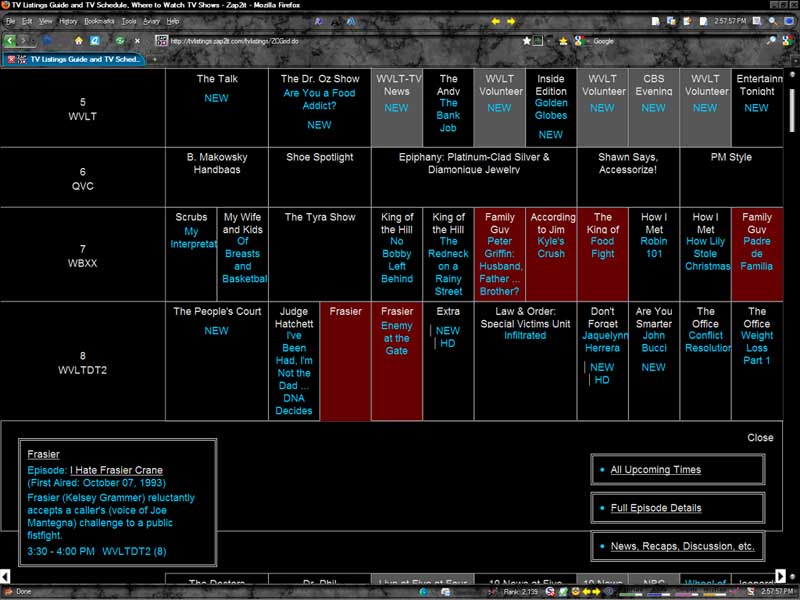The width and height of the screenshot is (800, 600).
Task: Click the green Reload icon
Action: coord(119,41)
